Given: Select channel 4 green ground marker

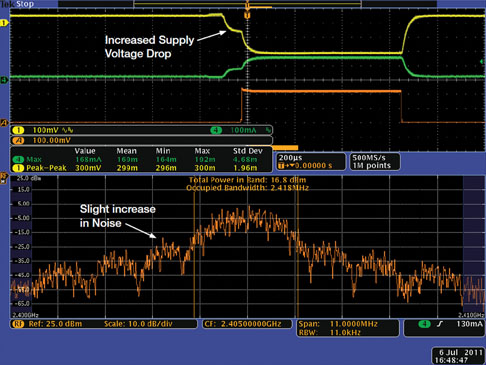Looking at the screenshot, I should [x=4, y=80].
